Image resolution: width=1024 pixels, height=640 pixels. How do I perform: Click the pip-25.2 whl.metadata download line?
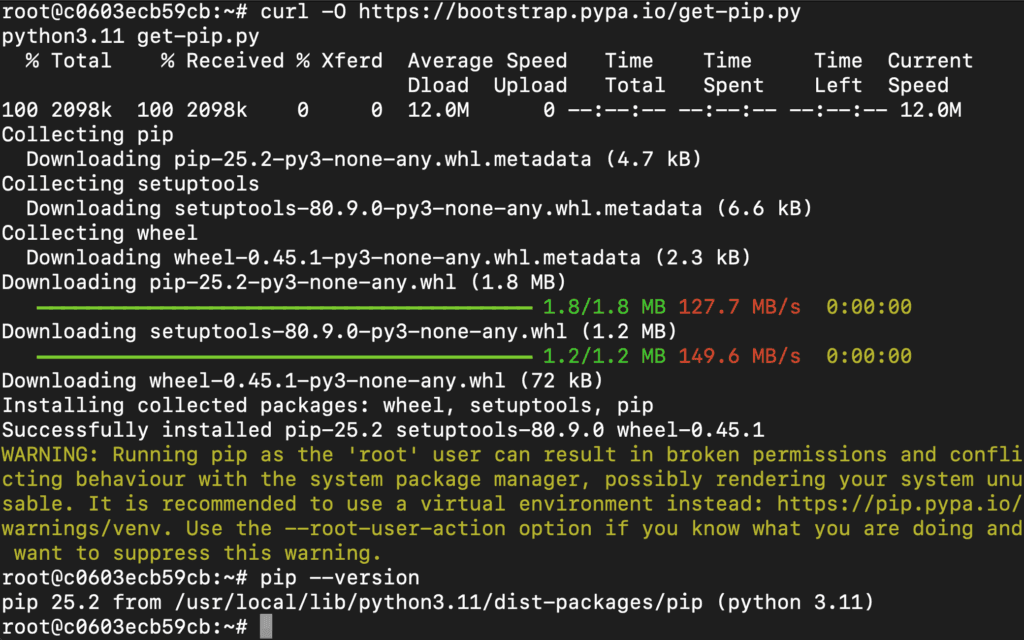click(x=364, y=159)
